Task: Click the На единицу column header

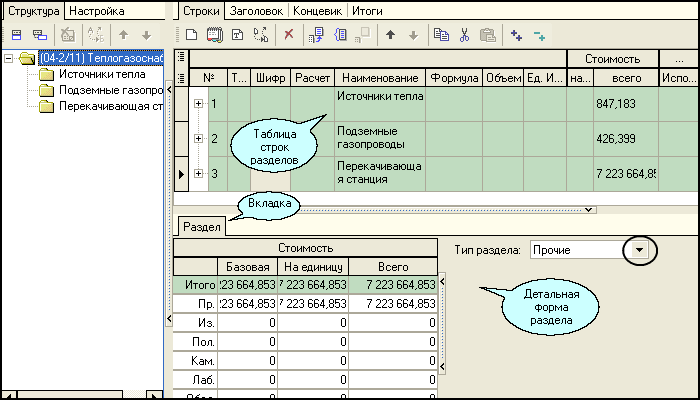Action: click(x=313, y=267)
